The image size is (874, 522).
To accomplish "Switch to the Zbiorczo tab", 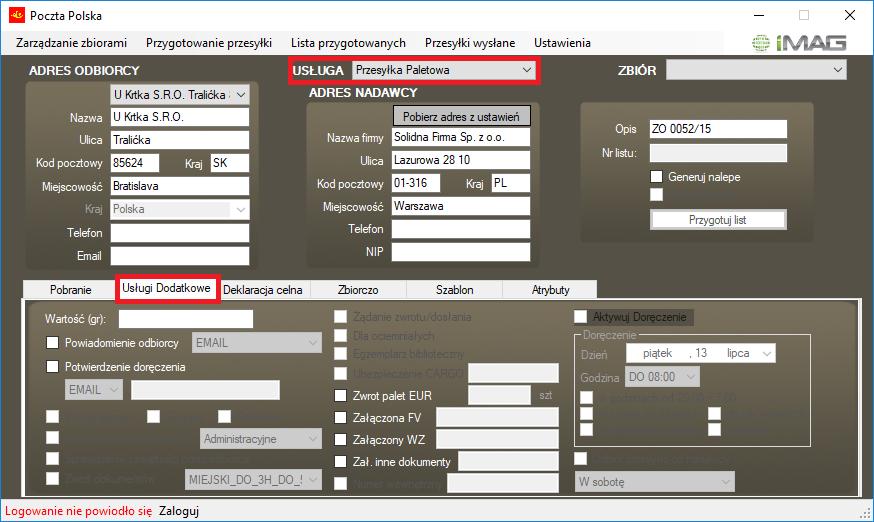I will coord(358,289).
